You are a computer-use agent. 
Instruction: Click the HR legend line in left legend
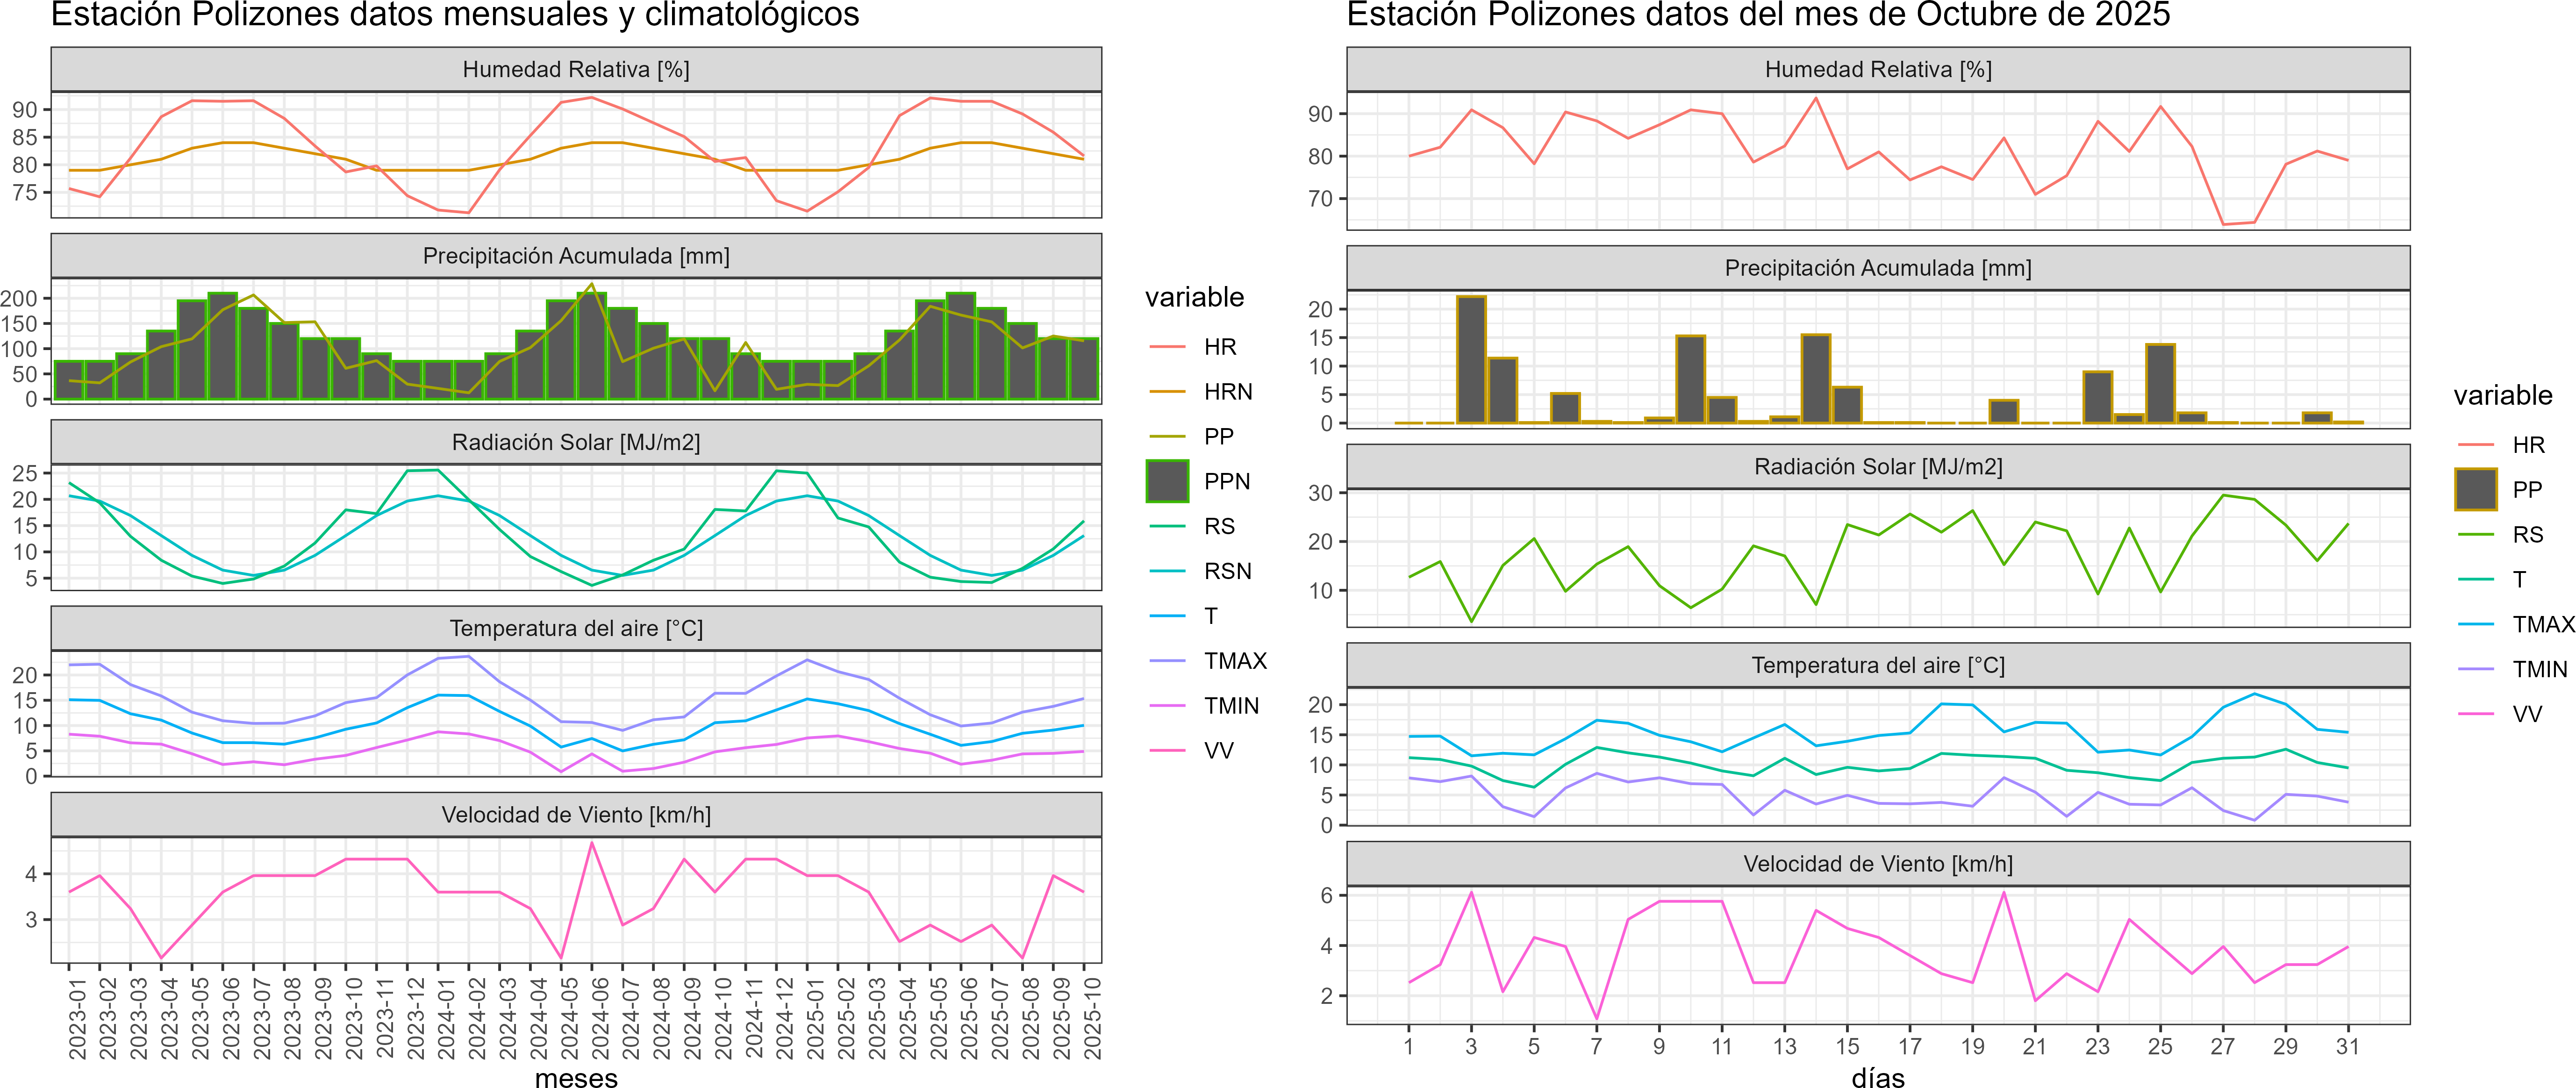coord(1167,347)
